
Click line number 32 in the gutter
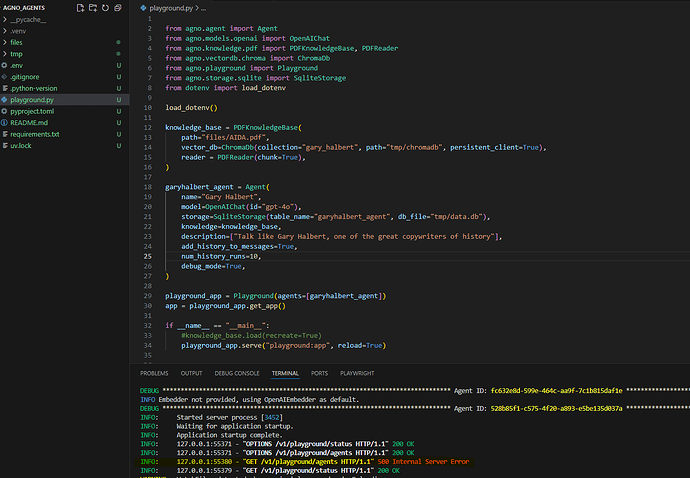(x=147, y=326)
